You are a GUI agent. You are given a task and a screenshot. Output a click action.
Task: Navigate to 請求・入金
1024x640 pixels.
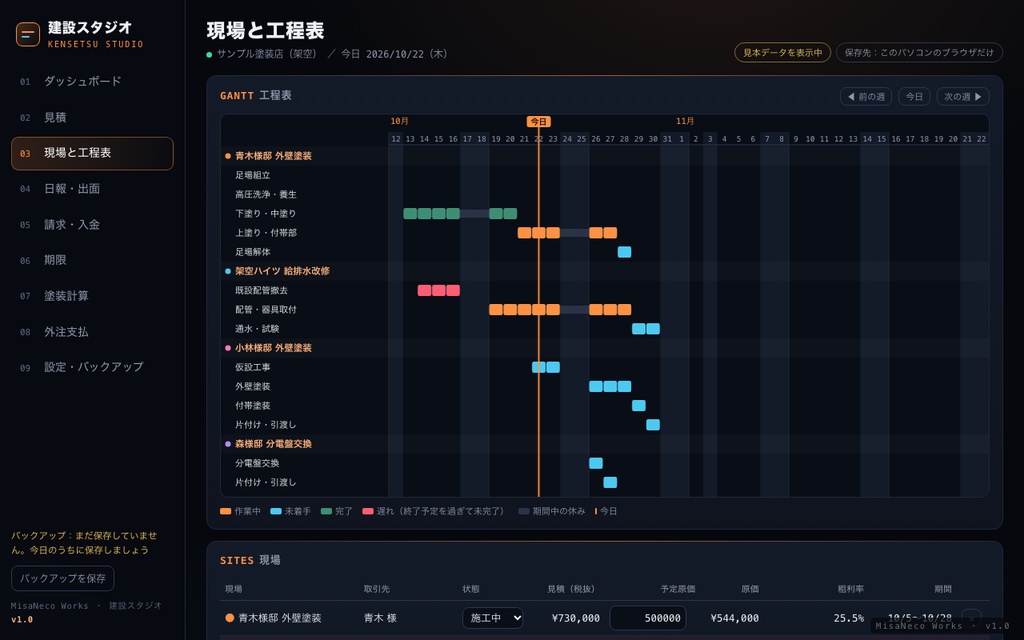click(92, 225)
